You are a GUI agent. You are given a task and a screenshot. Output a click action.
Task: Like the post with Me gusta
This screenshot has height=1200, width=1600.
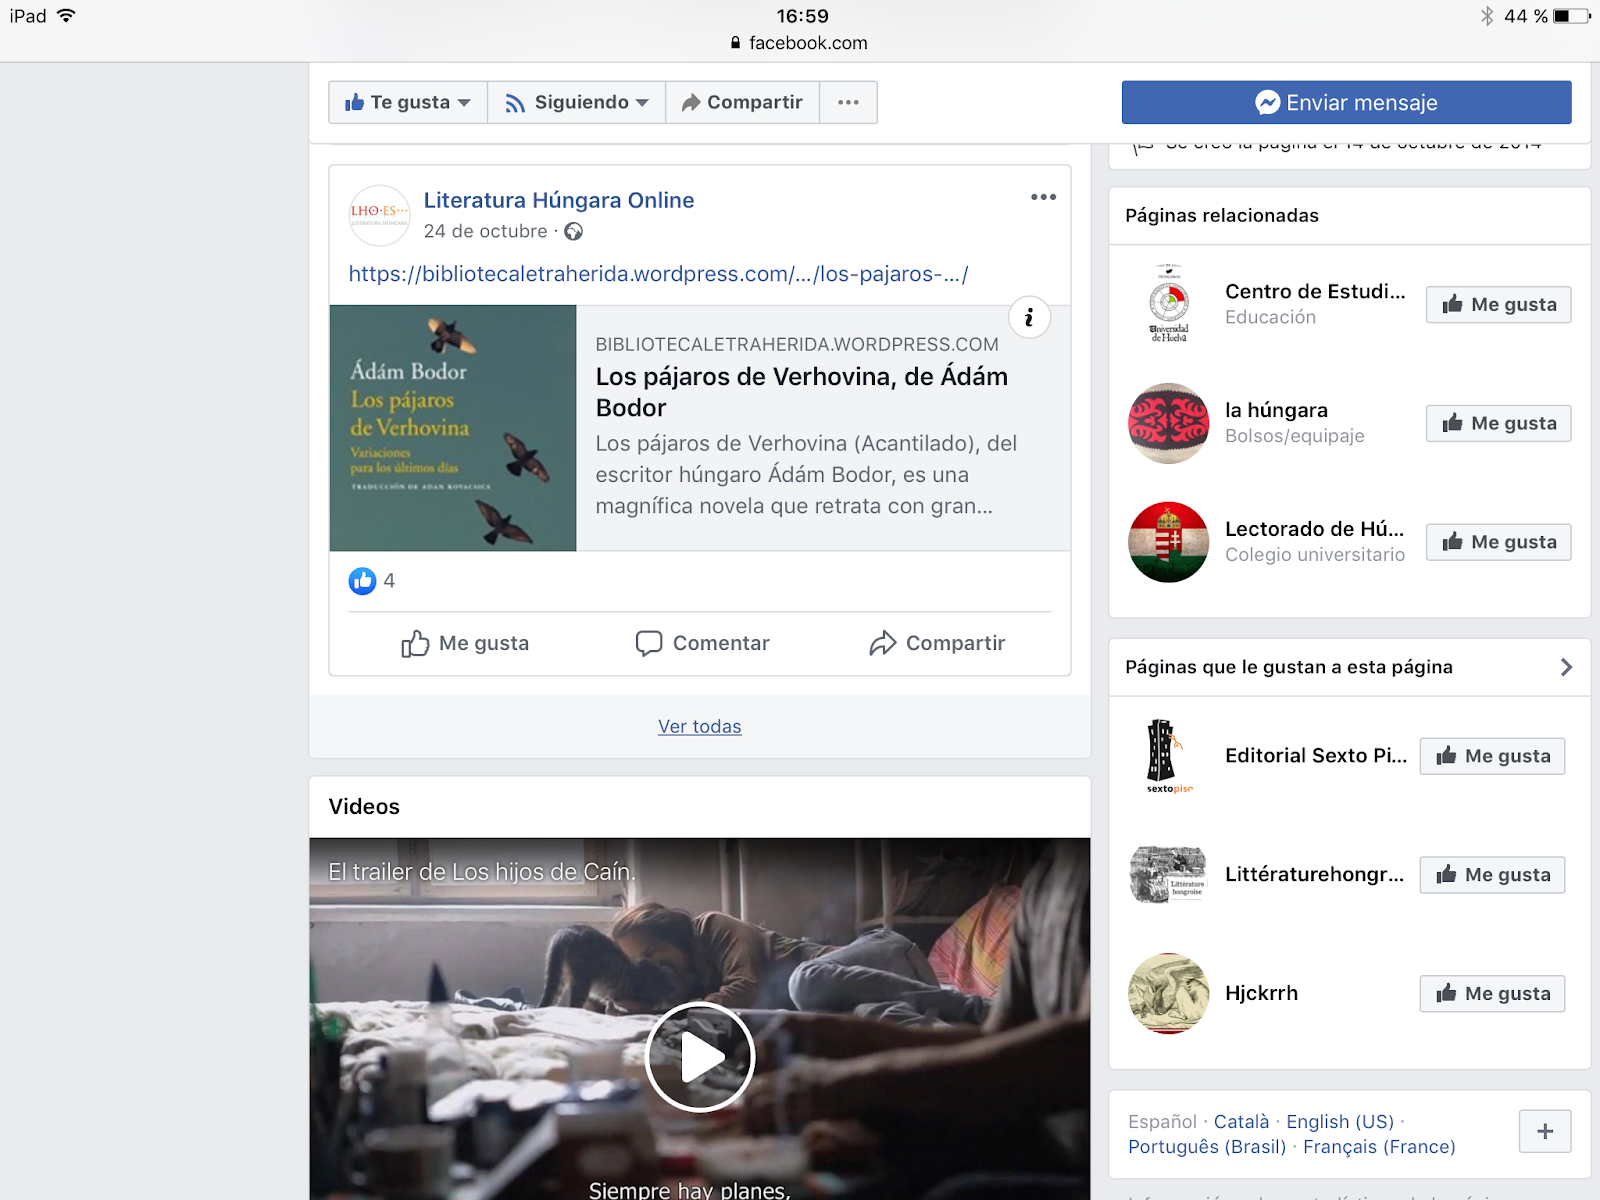[x=465, y=643]
